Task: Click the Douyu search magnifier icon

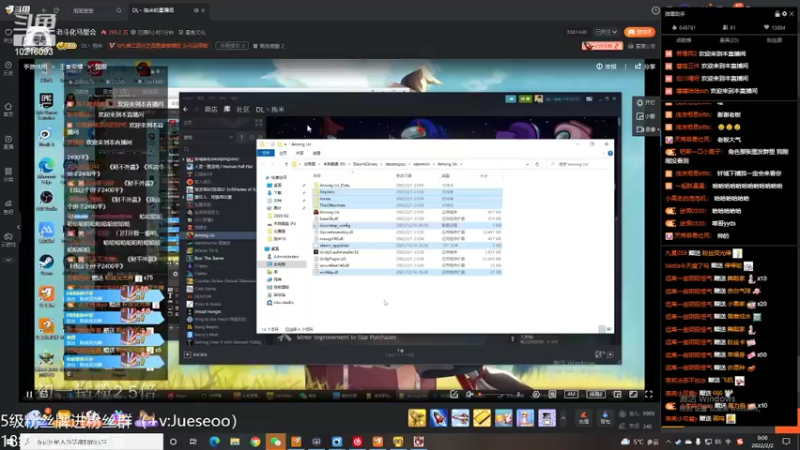Action: click(x=118, y=10)
